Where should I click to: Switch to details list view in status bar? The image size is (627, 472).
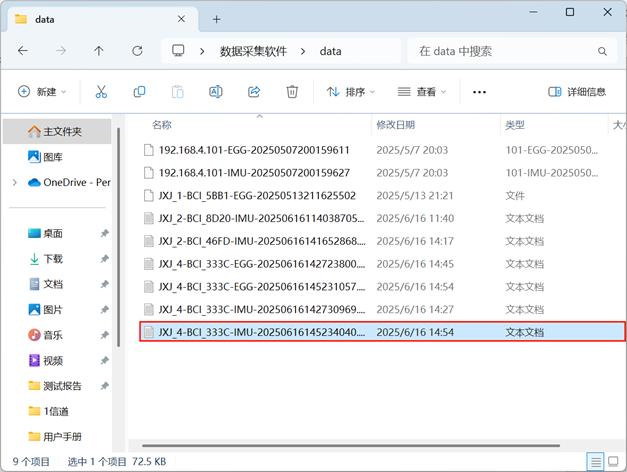pos(596,462)
